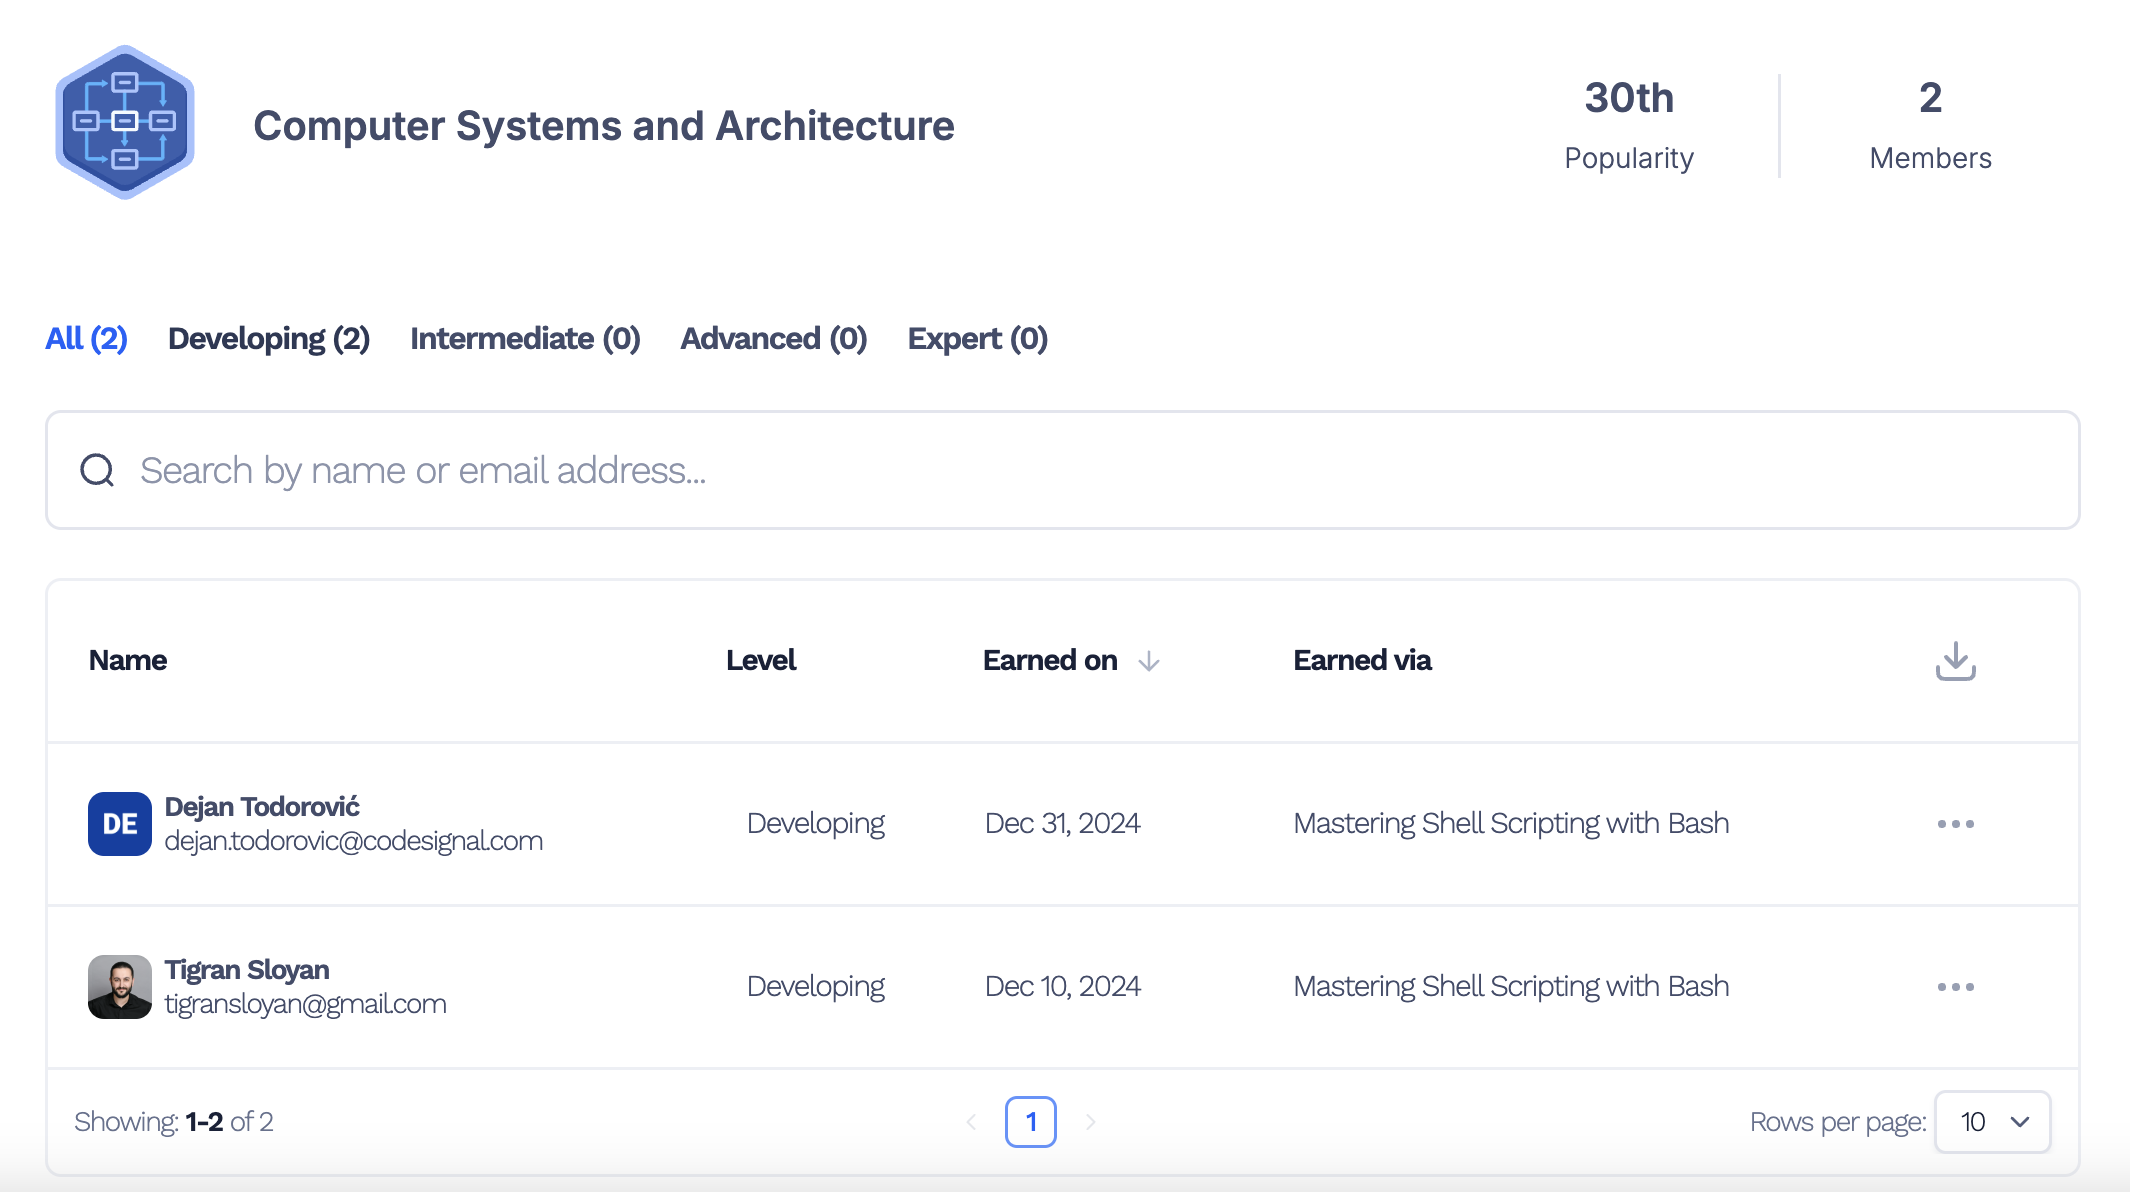
Task: Go to the previous page arrow
Action: 971,1122
